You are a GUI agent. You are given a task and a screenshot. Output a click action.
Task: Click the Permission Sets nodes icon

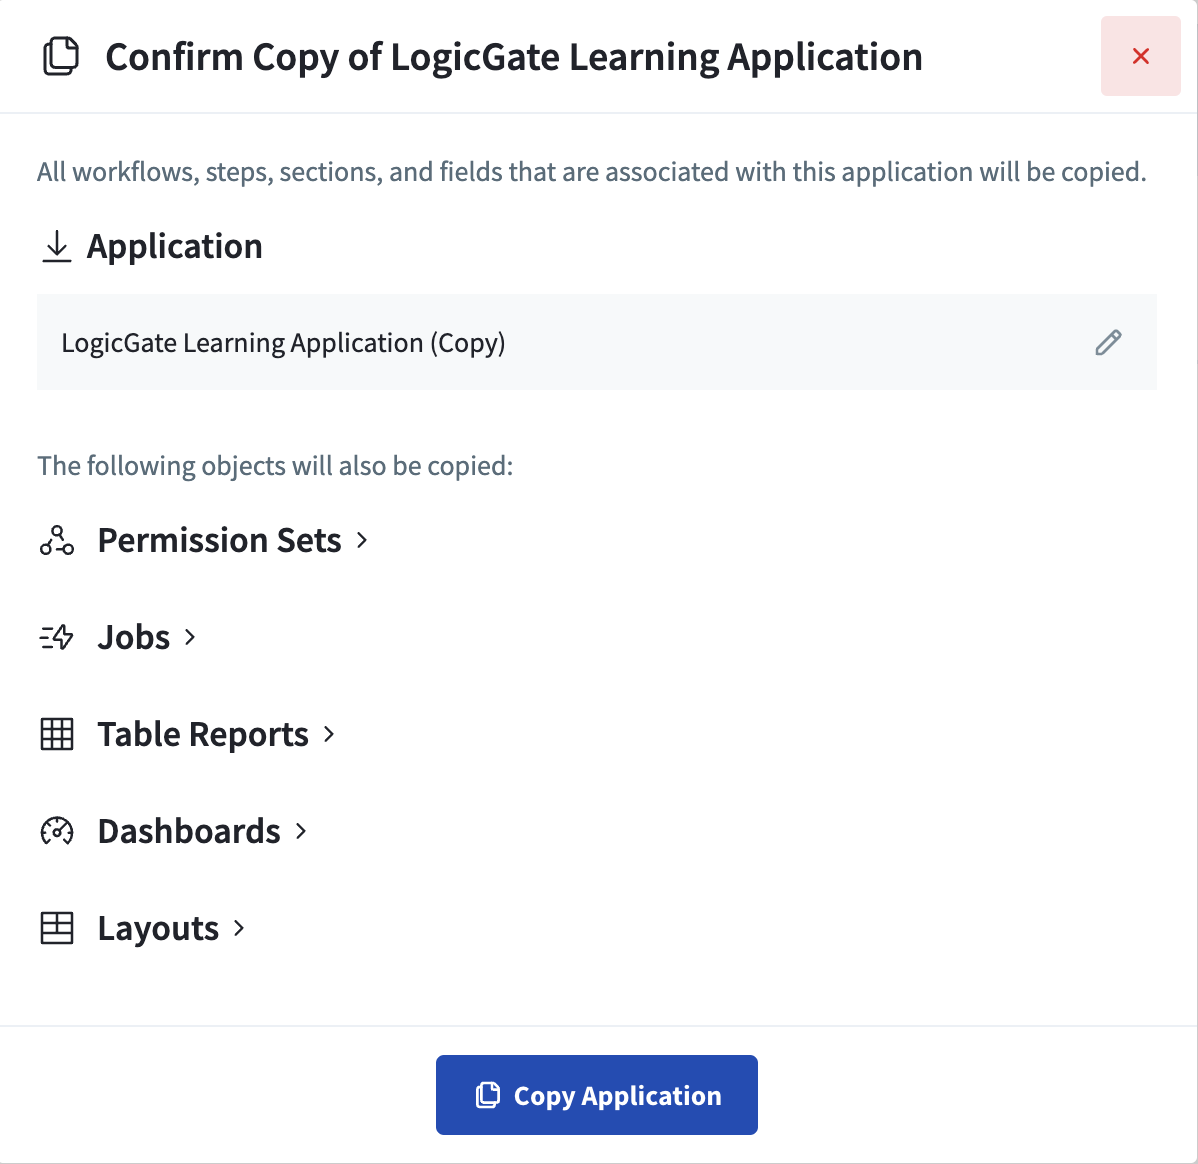[57, 540]
